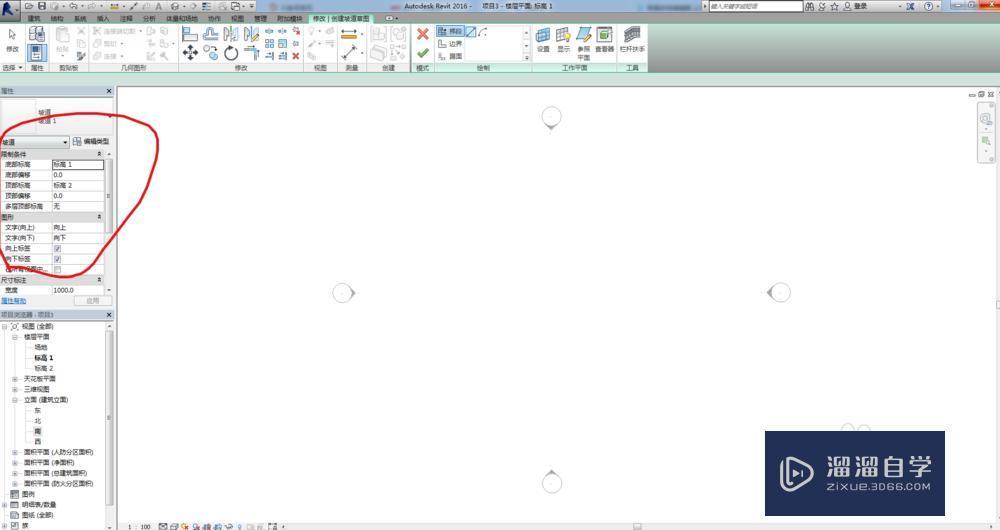Screen dimensions: 1000x530
Task: Click the Undo arrow in quick access toolbar
Action: 73,6
